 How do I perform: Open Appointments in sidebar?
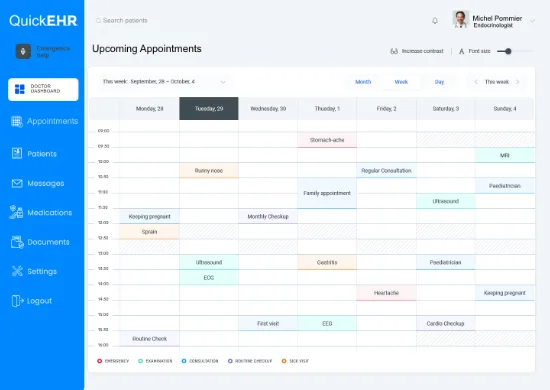pyautogui.click(x=44, y=121)
